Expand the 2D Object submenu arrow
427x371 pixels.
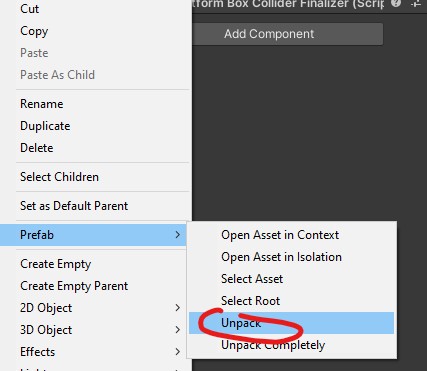click(x=178, y=308)
